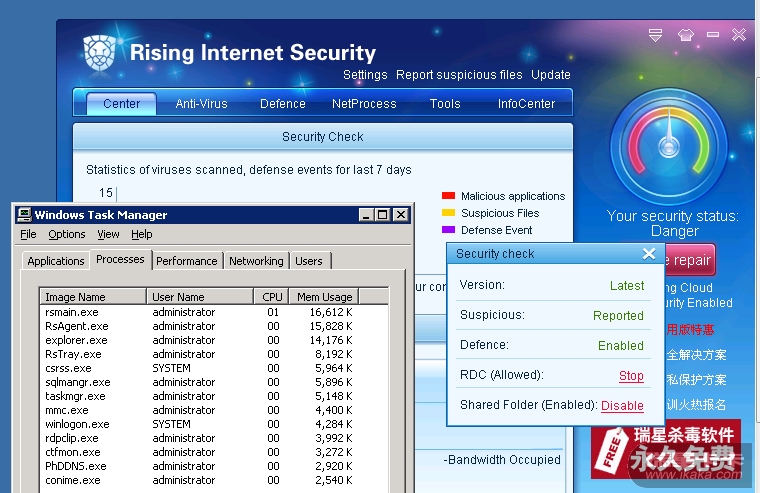Switch to Performance tab in Task Manager
Viewport: 760px width, 493px height.
click(187, 261)
